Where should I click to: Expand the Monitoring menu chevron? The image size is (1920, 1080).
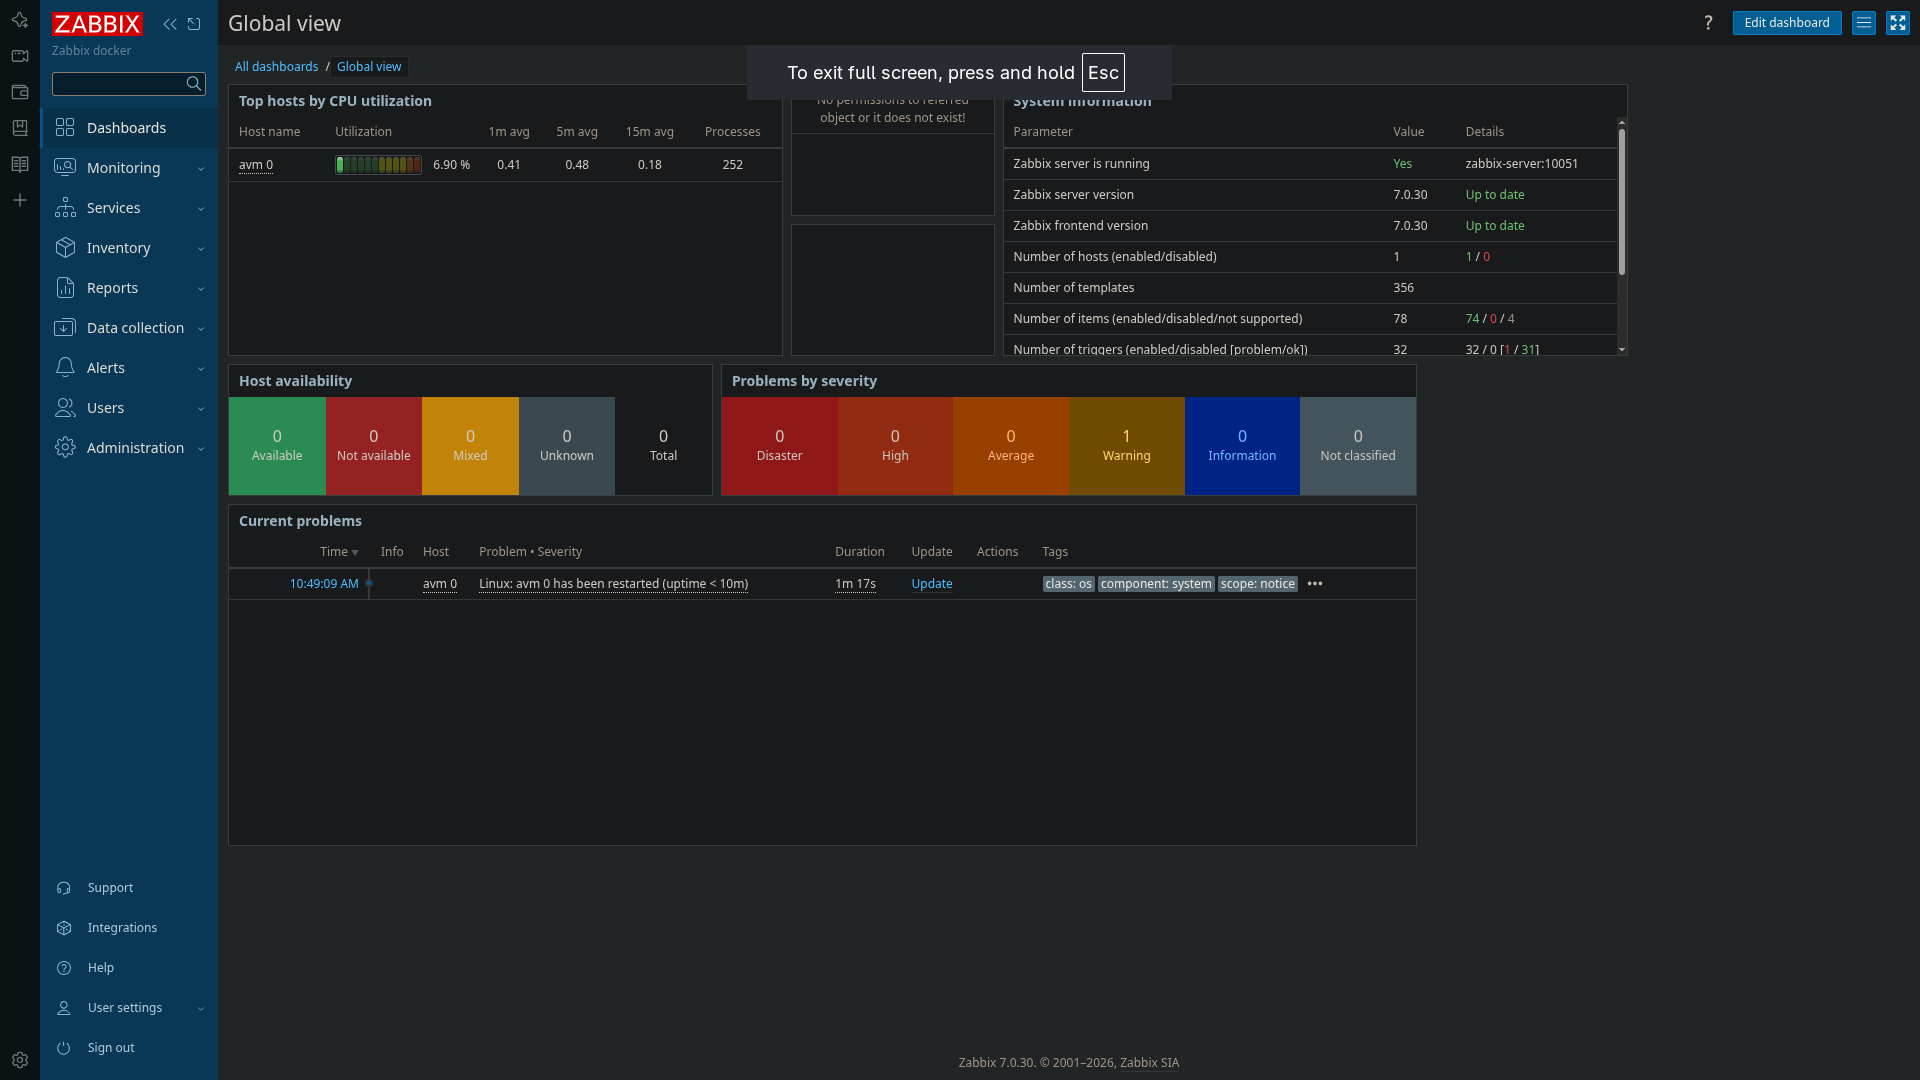coord(201,169)
